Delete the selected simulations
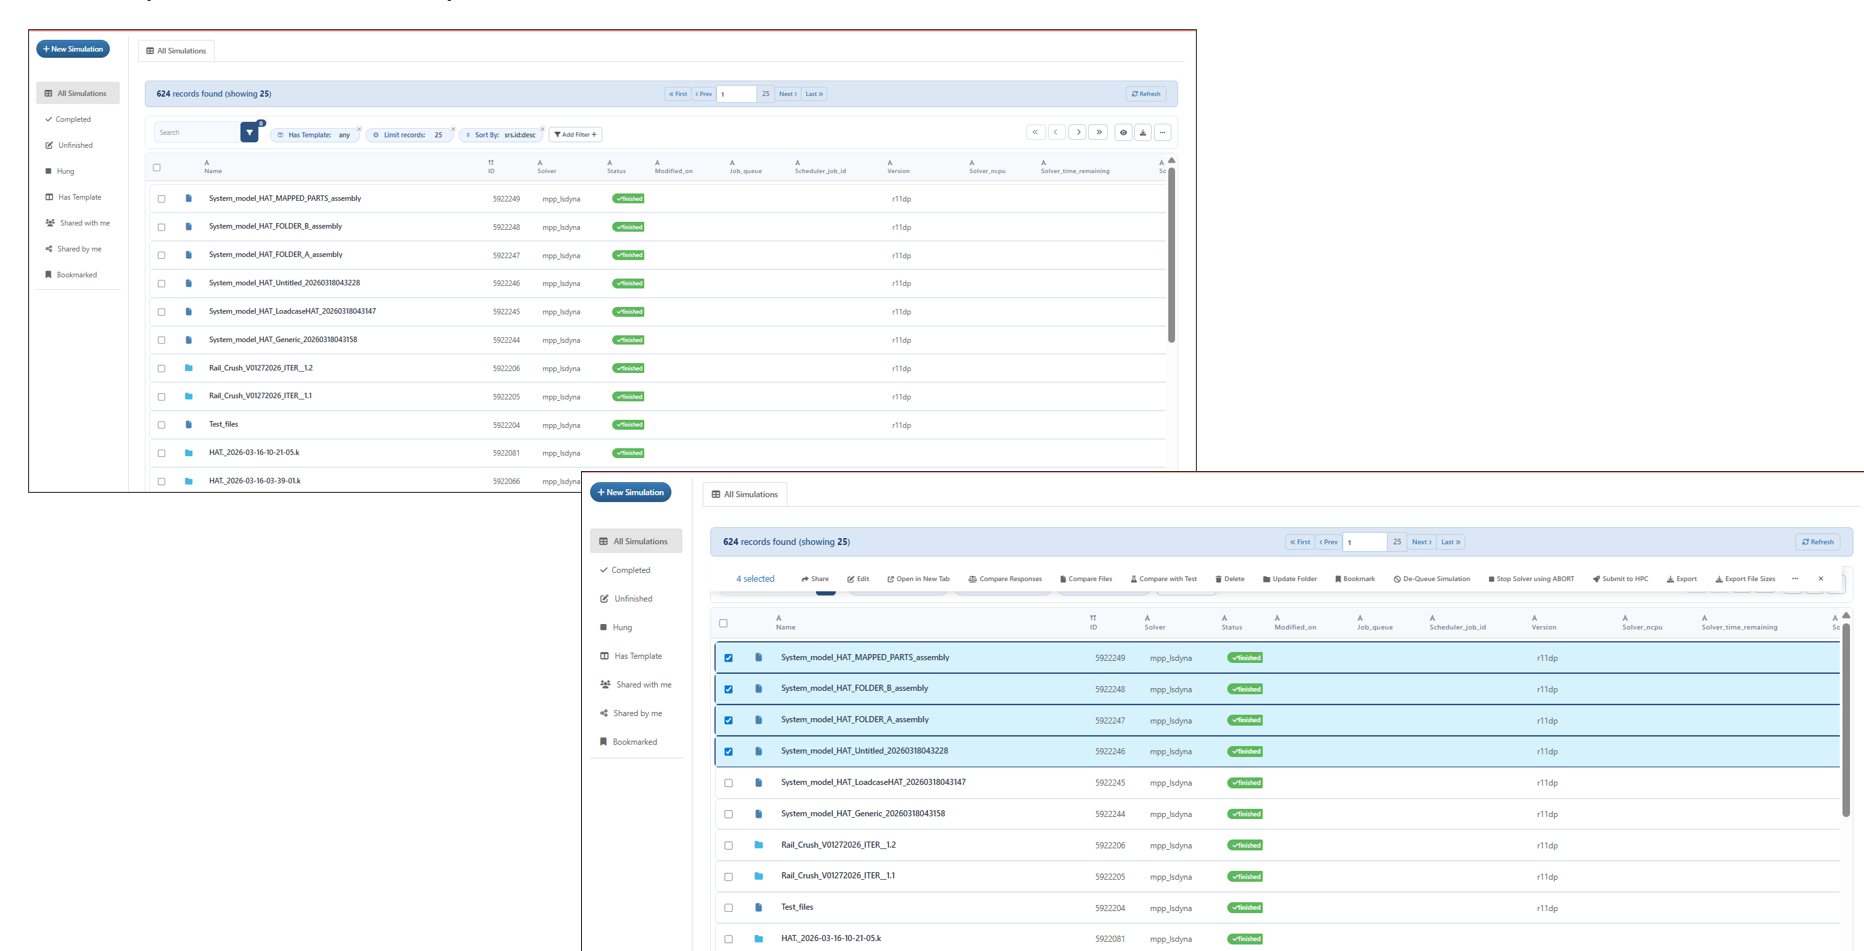 1230,579
